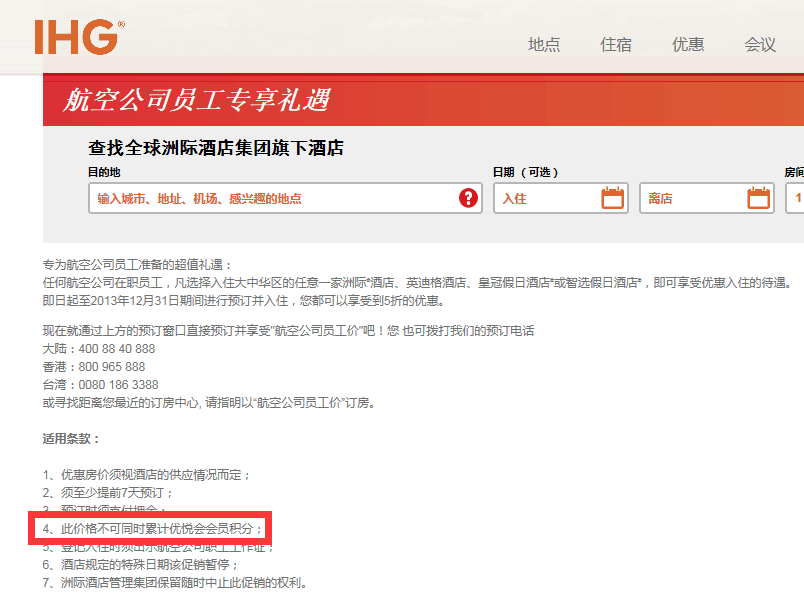Open the 地点 menu
Image resolution: width=804 pixels, height=604 pixels.
click(x=544, y=45)
